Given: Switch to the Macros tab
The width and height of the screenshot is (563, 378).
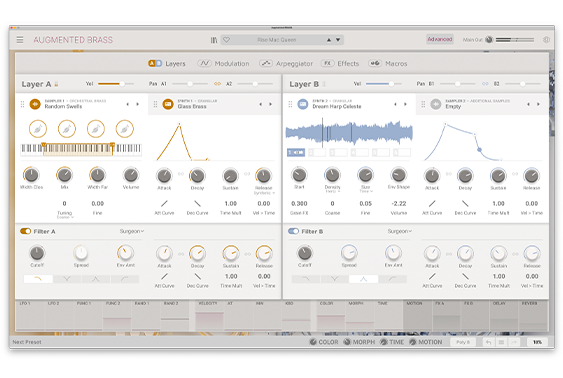Looking at the screenshot, I should tap(388, 64).
